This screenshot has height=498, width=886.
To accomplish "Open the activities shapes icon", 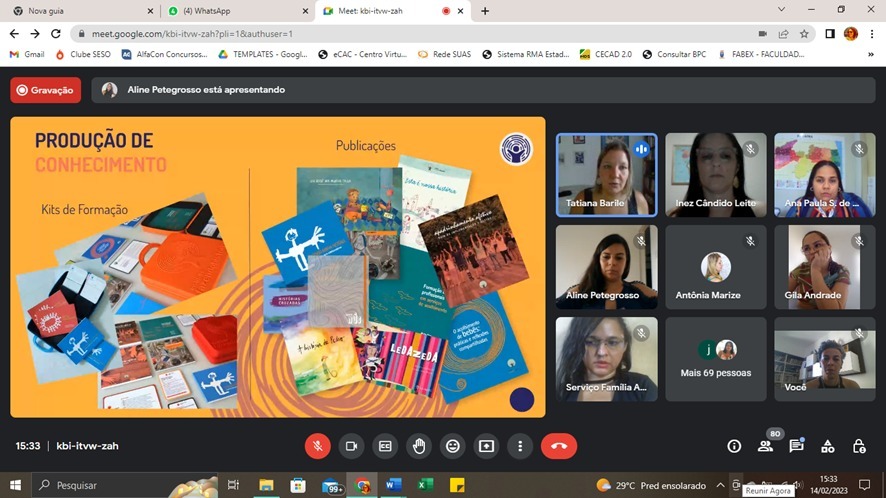I will pyautogui.click(x=828, y=446).
